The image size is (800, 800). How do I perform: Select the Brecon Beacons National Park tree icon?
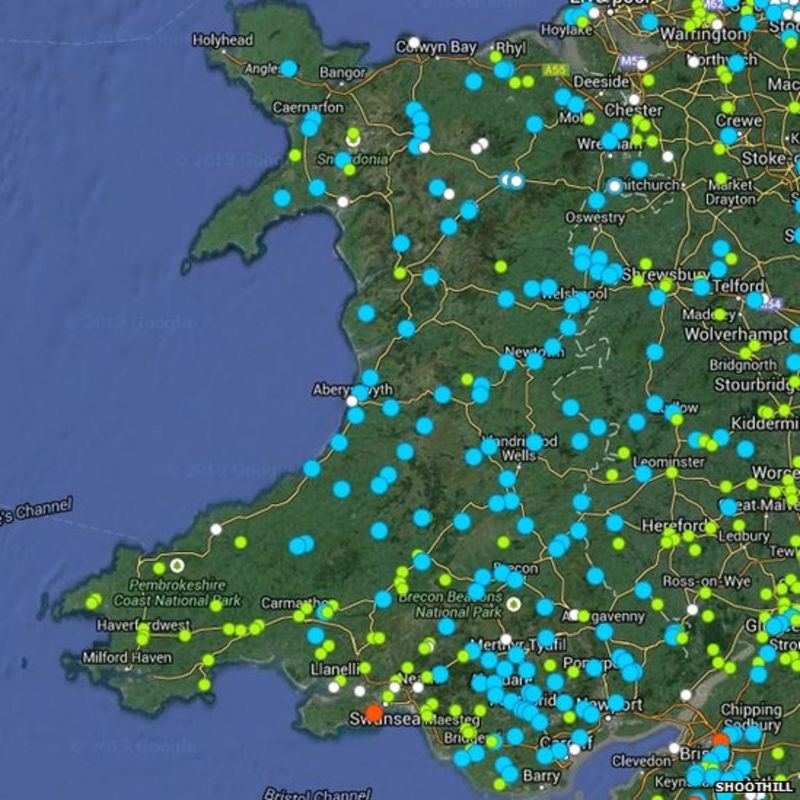(x=514, y=605)
